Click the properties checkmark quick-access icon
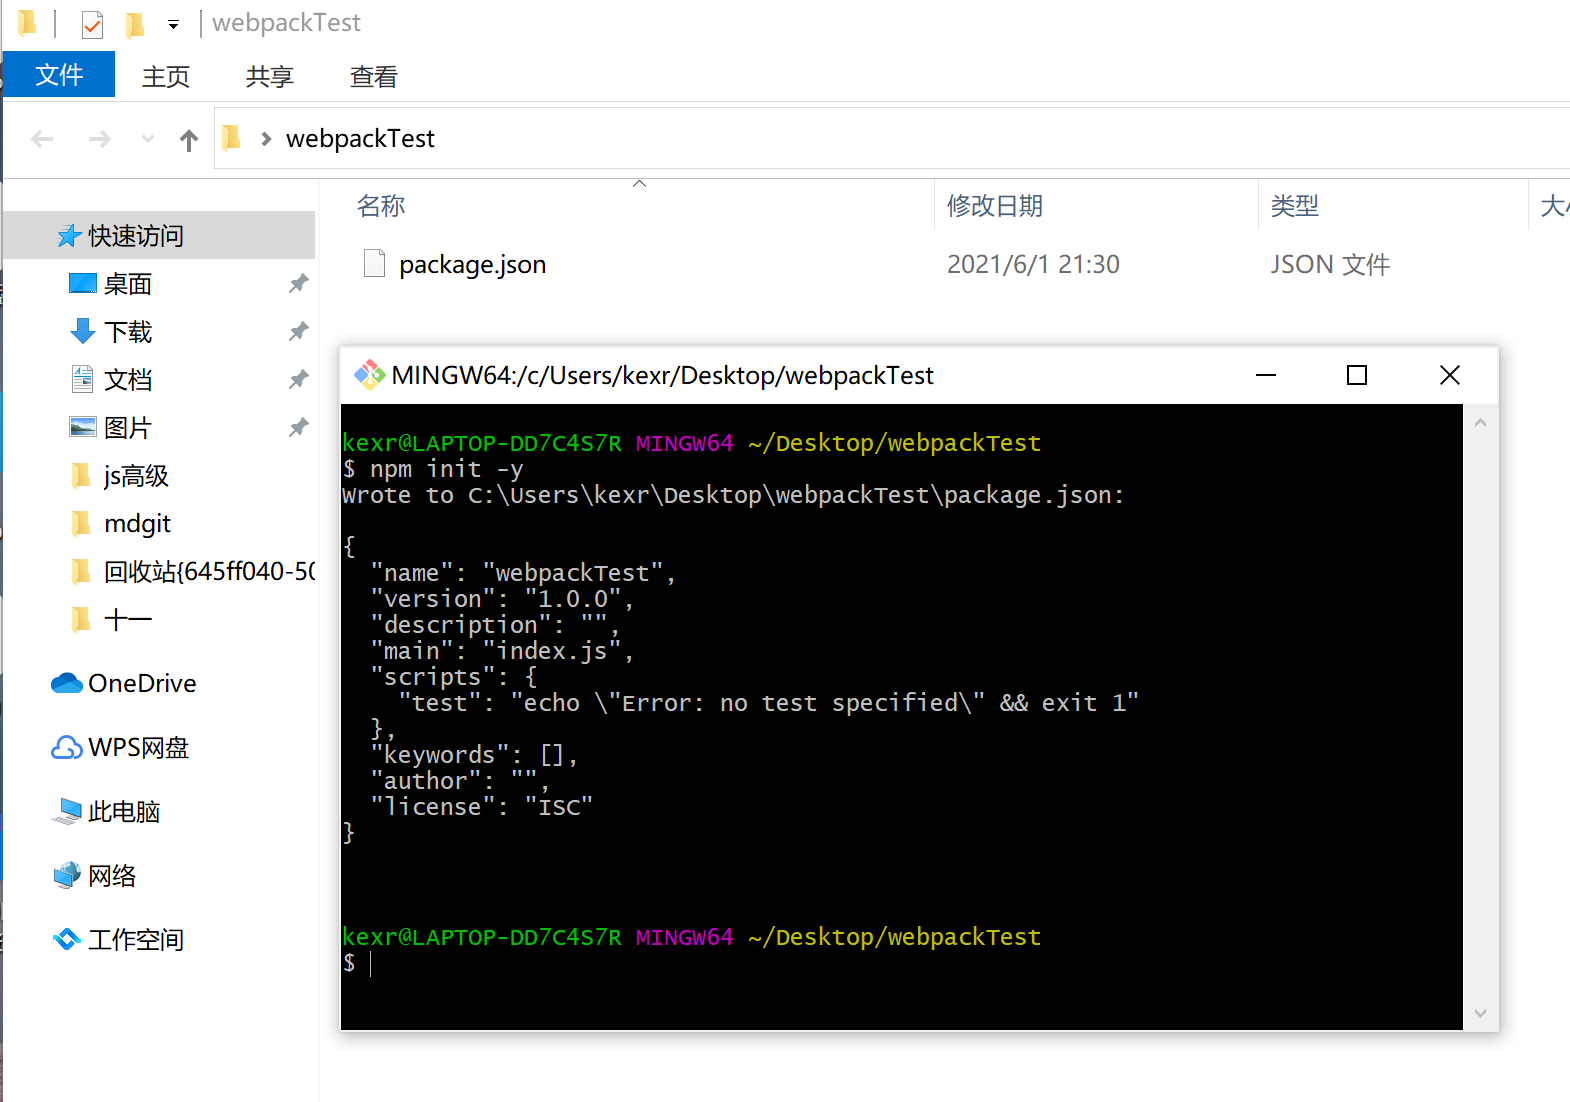The height and width of the screenshot is (1102, 1570). (x=92, y=23)
